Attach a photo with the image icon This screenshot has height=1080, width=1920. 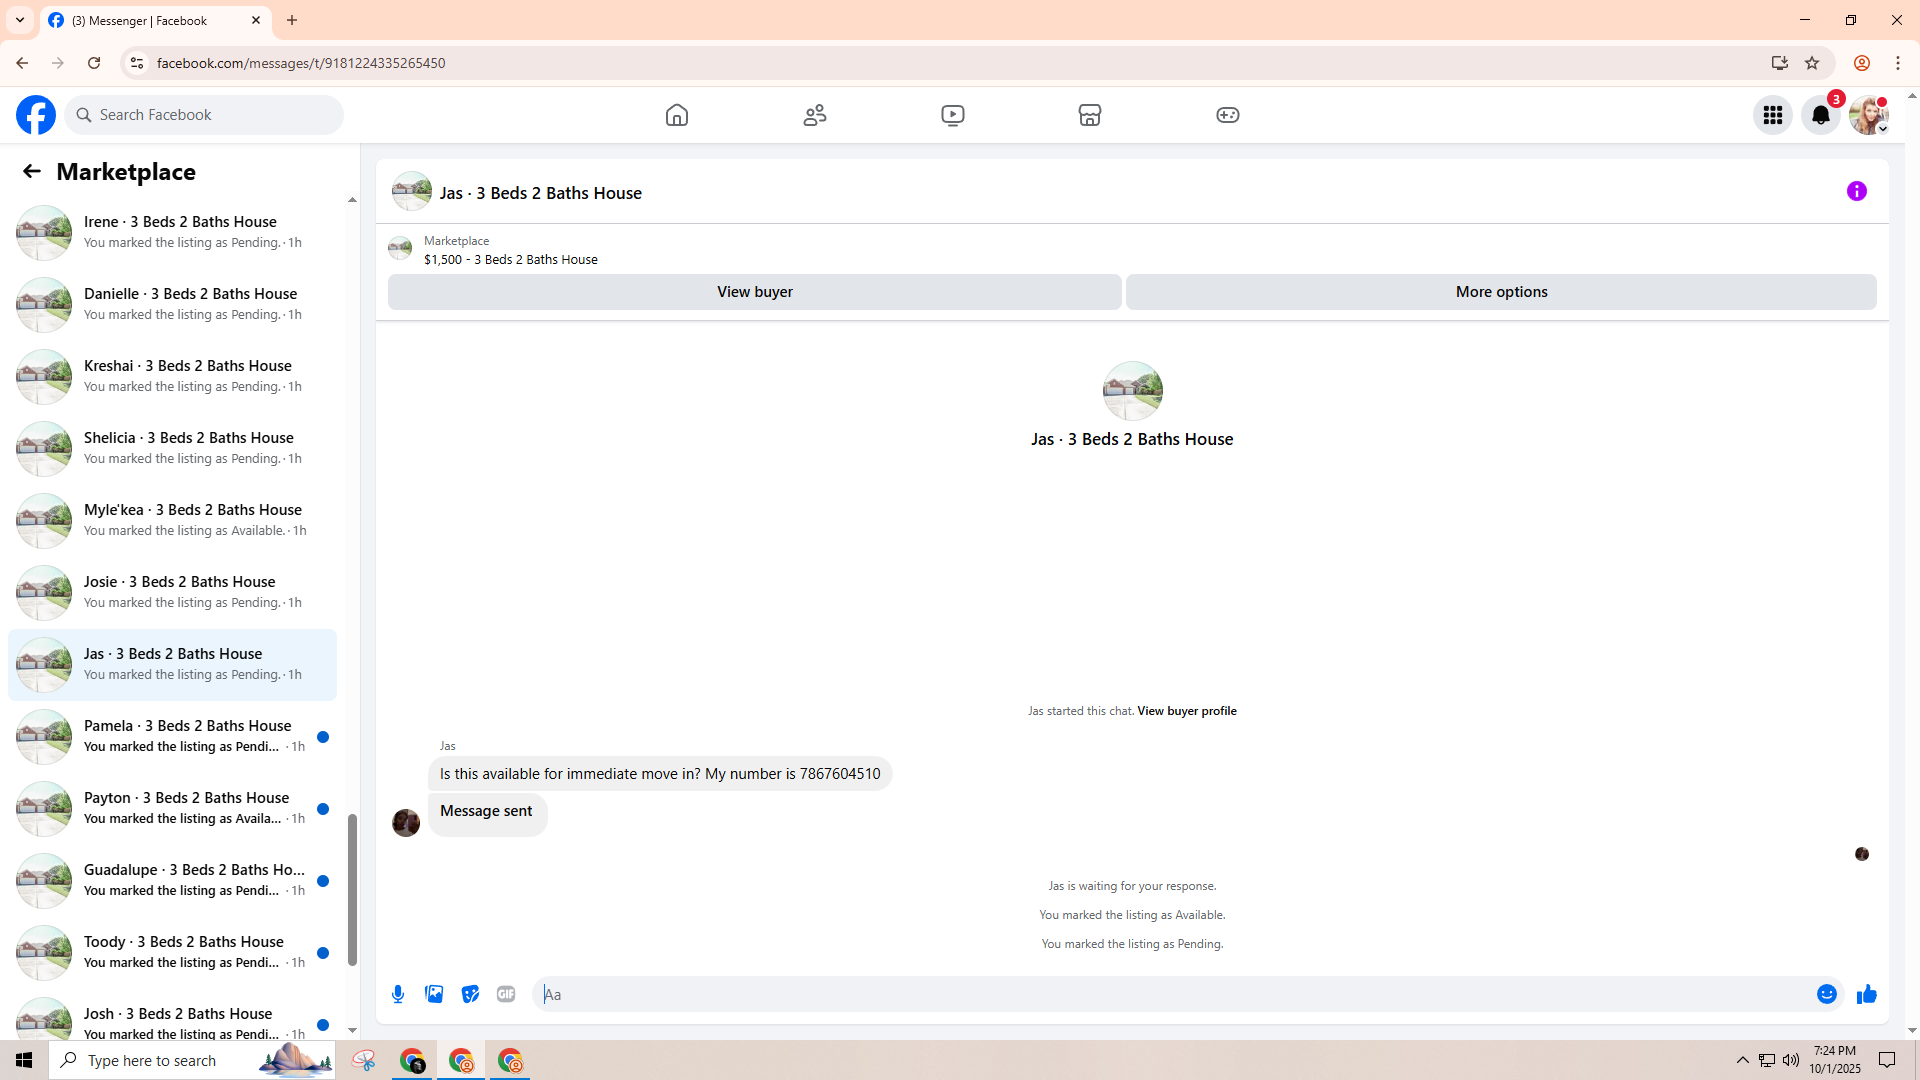pyautogui.click(x=434, y=994)
